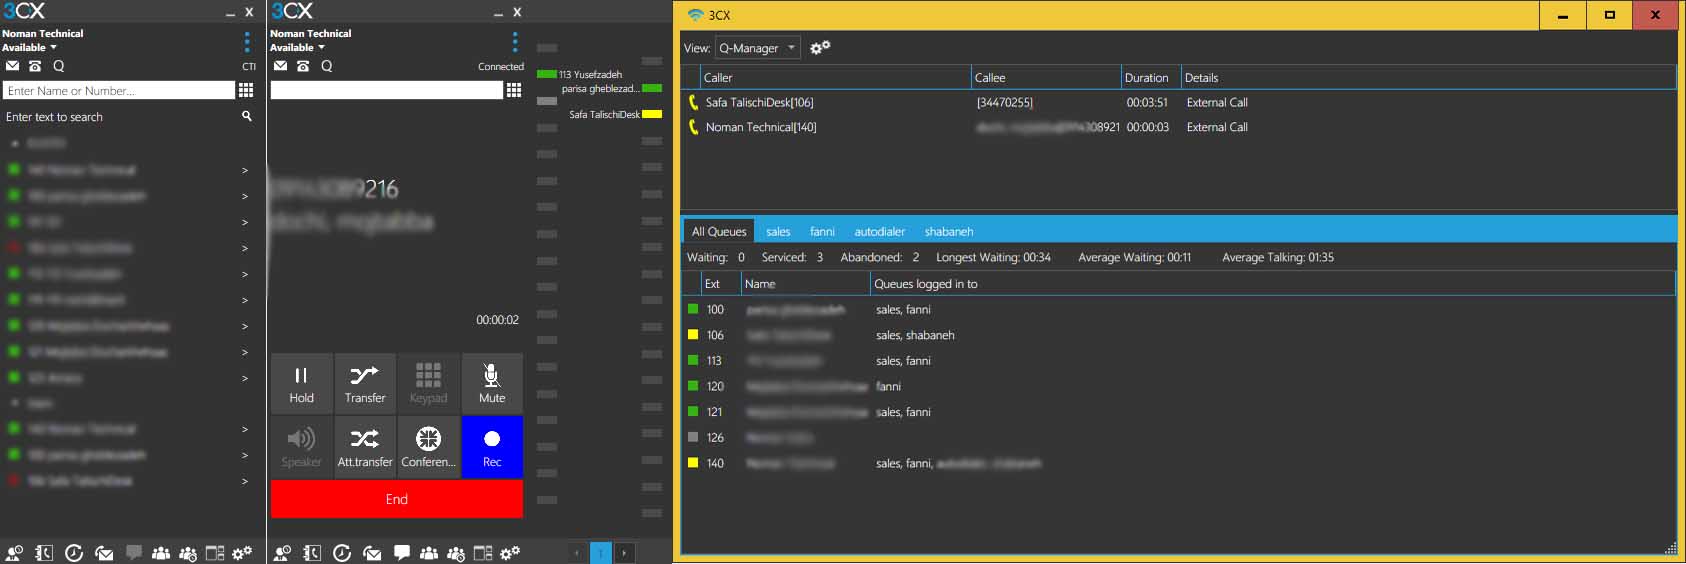Open conference people icon in connected 3CX phone
This screenshot has width=1686, height=564.
428,553
